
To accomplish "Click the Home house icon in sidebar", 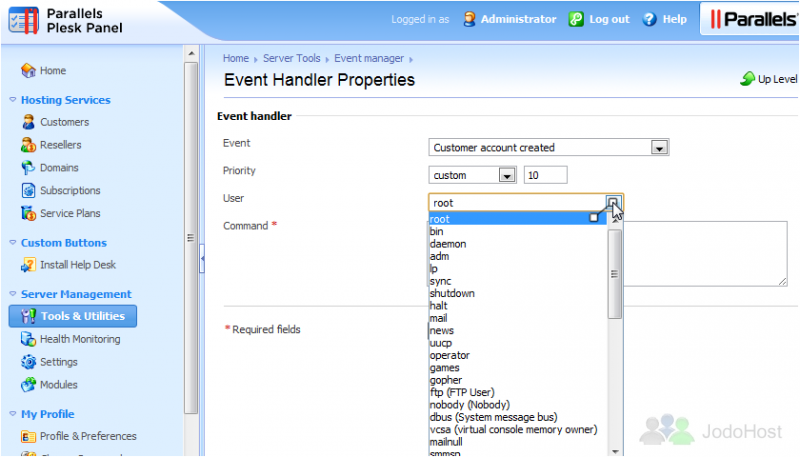I will pos(28,70).
